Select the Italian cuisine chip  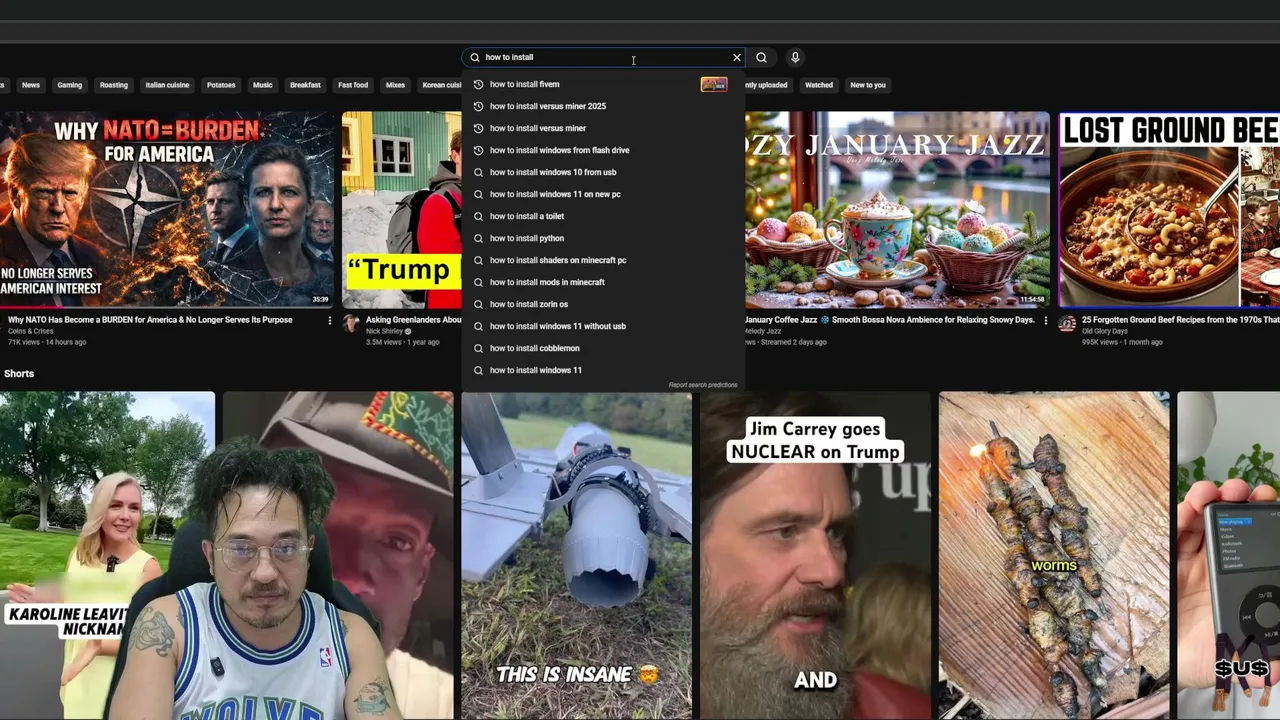pyautogui.click(x=167, y=85)
